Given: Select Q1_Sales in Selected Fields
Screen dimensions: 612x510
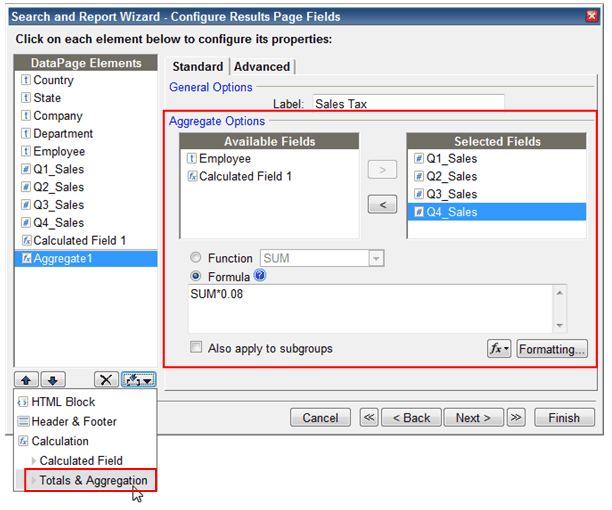Looking at the screenshot, I should point(496,159).
